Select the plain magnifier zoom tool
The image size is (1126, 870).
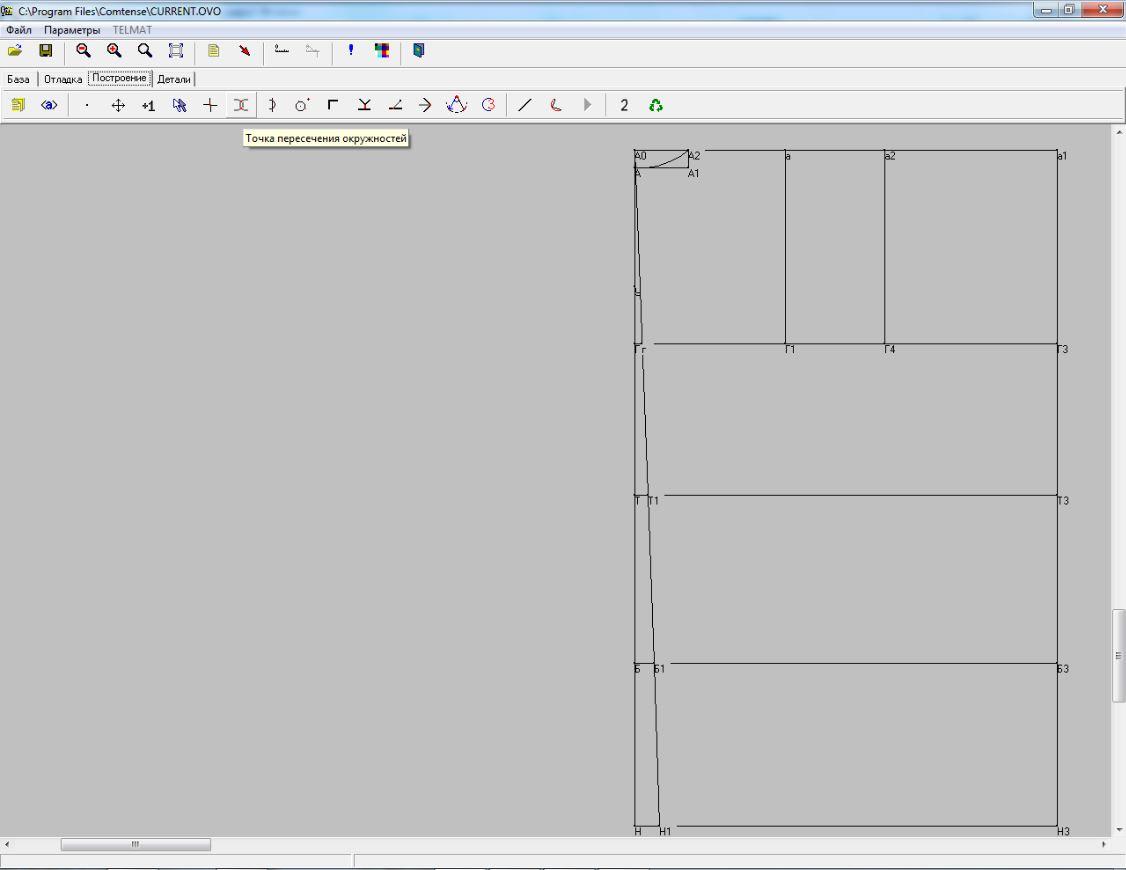(145, 51)
